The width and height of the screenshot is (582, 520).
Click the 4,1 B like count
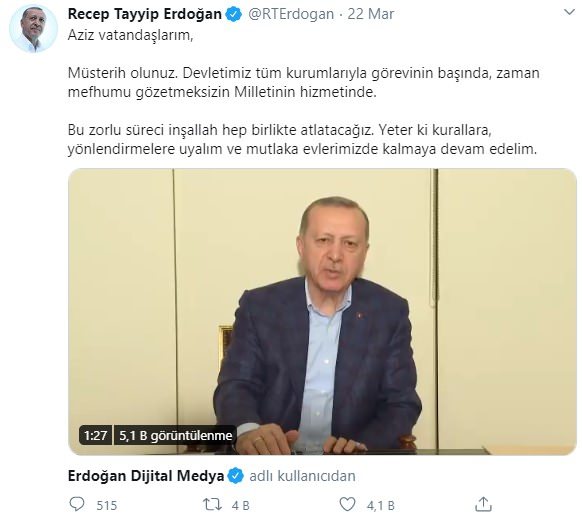point(380,506)
